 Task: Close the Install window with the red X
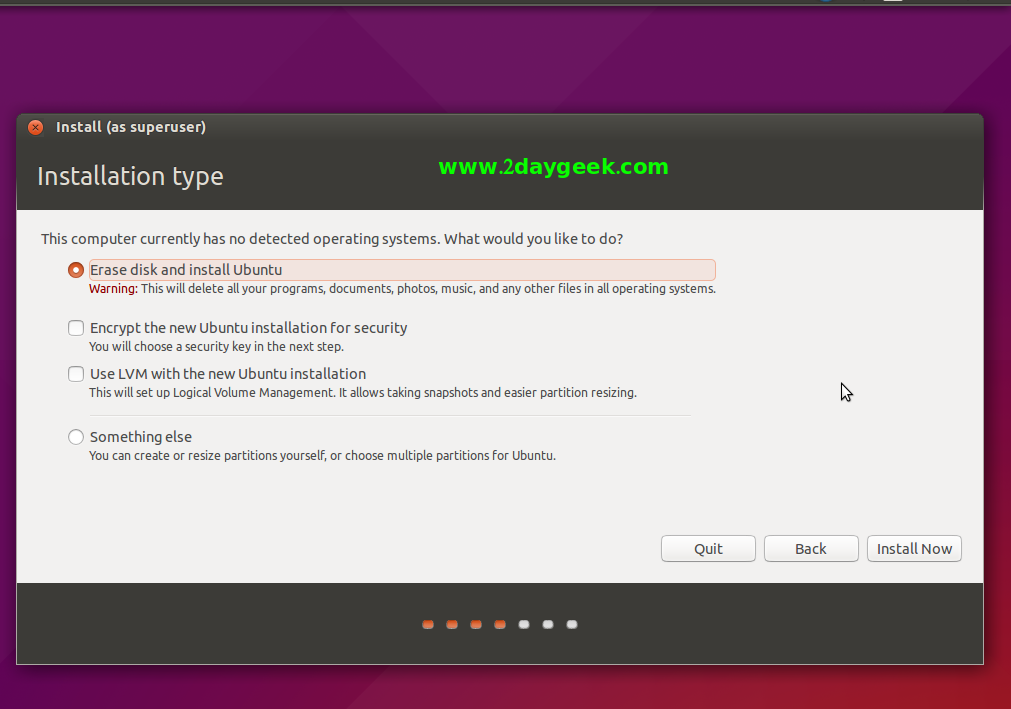tap(36, 128)
